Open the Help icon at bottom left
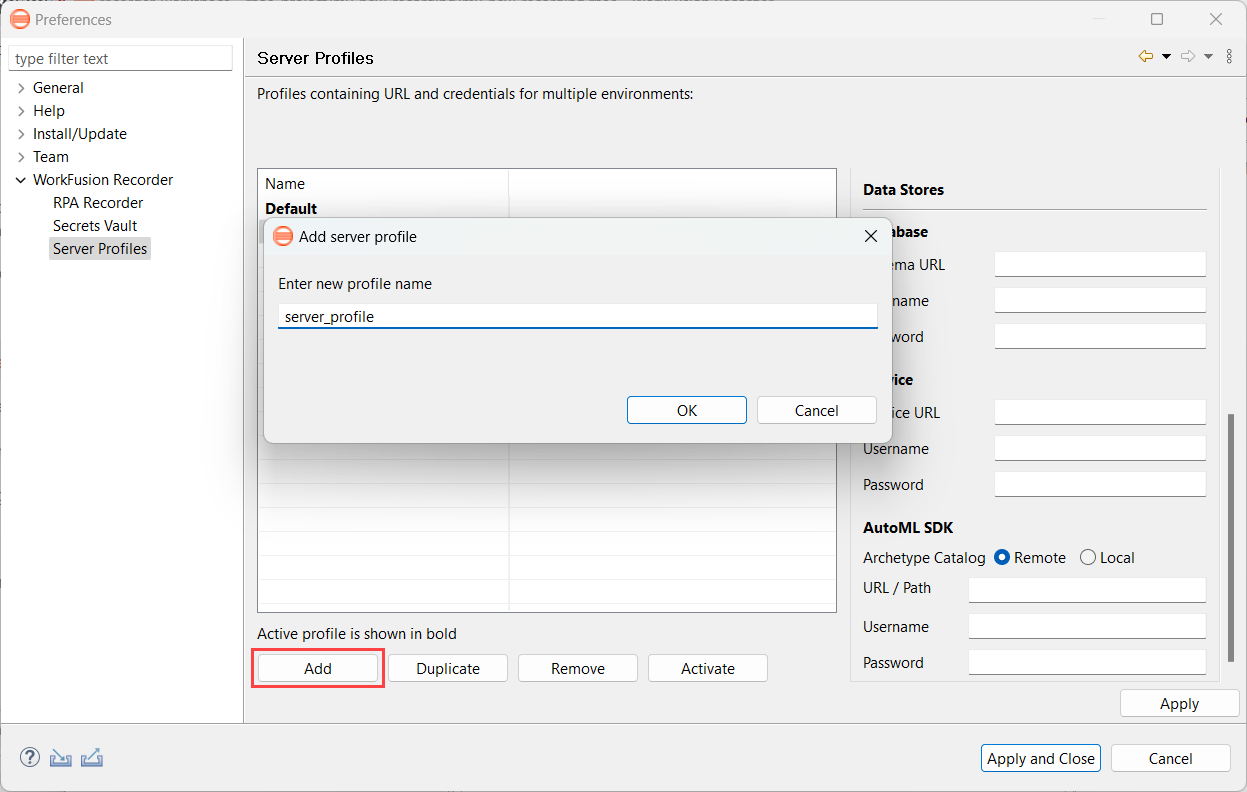 click(x=30, y=758)
